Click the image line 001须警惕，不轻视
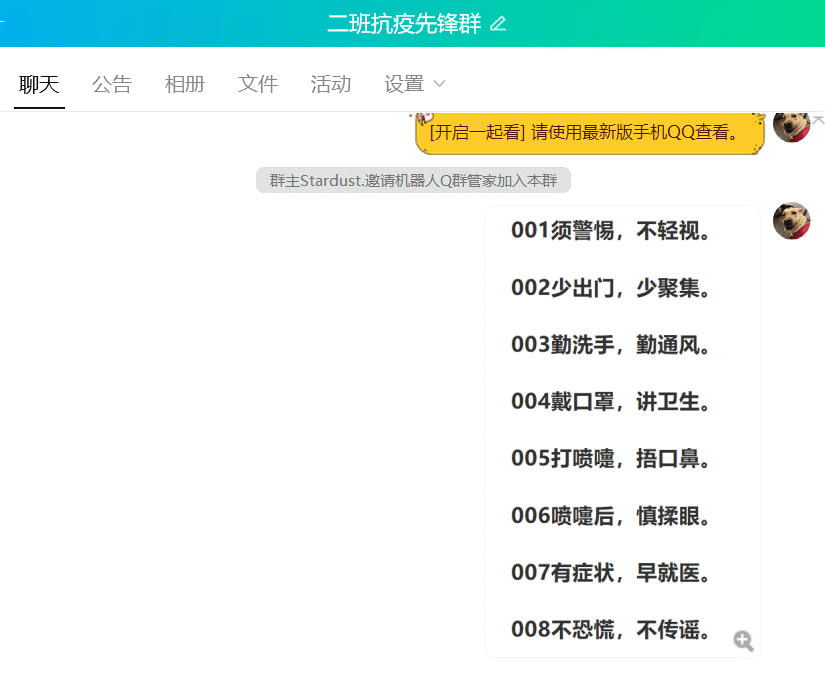 click(614, 231)
